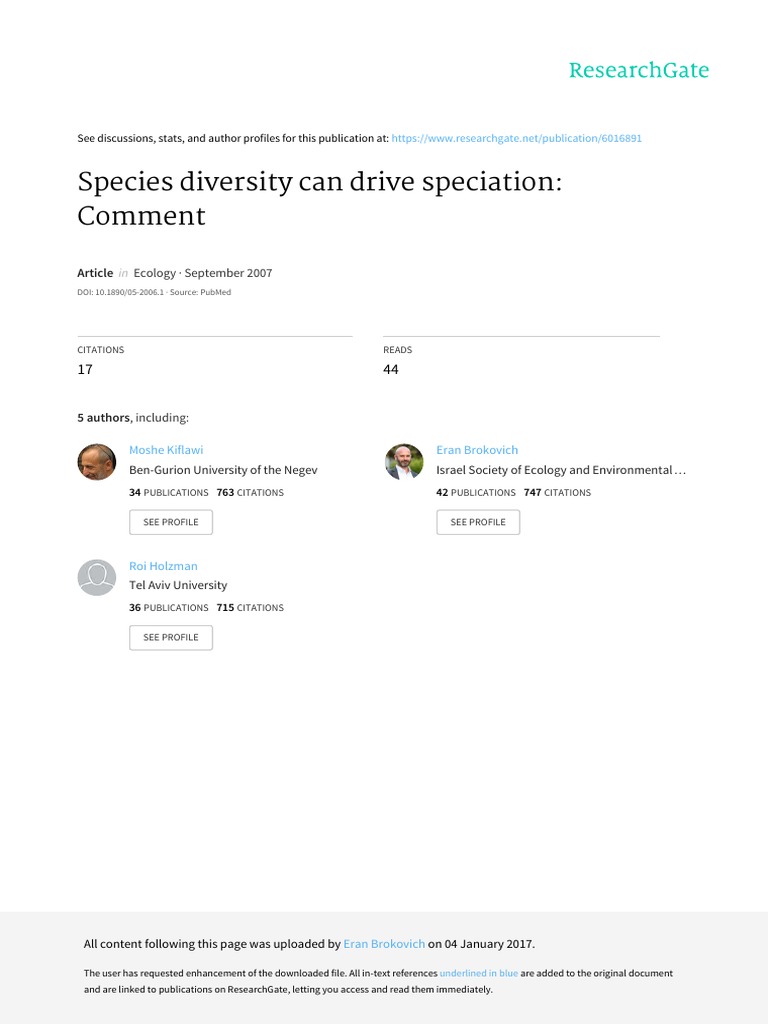Open Moshe Kiflawi author name link

(x=166, y=450)
